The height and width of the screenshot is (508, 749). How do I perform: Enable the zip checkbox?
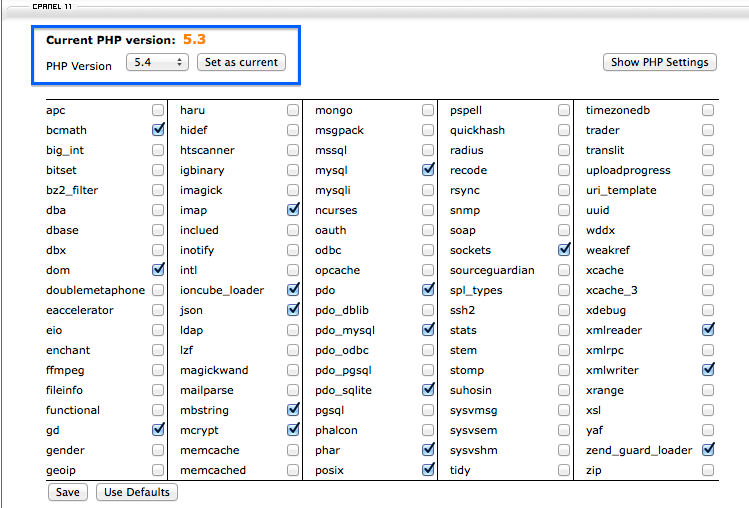708,470
